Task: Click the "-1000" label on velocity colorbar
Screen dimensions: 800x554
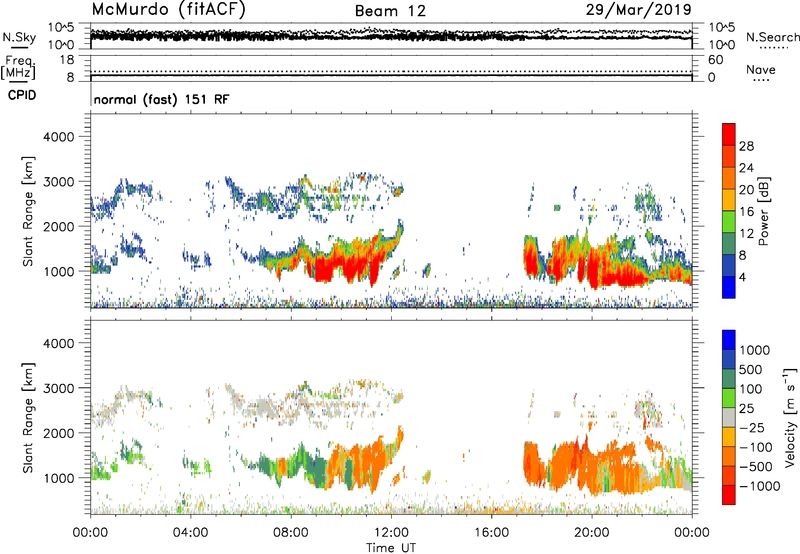Action: click(x=760, y=486)
